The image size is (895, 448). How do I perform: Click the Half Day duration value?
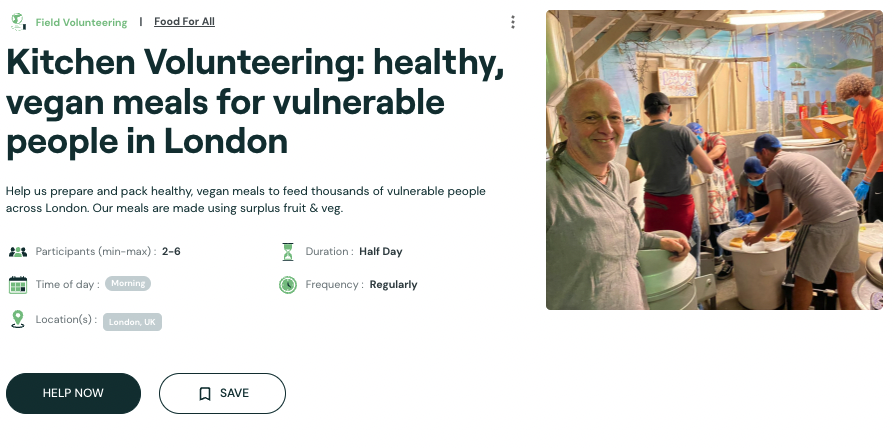click(x=381, y=252)
